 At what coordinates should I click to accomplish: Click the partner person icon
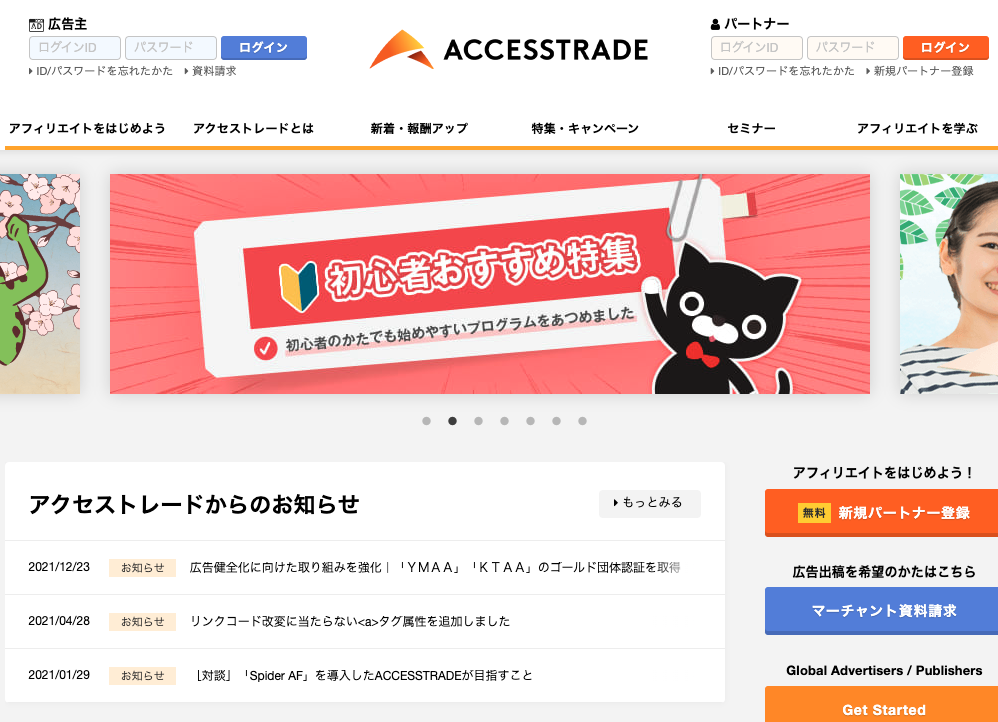(715, 25)
